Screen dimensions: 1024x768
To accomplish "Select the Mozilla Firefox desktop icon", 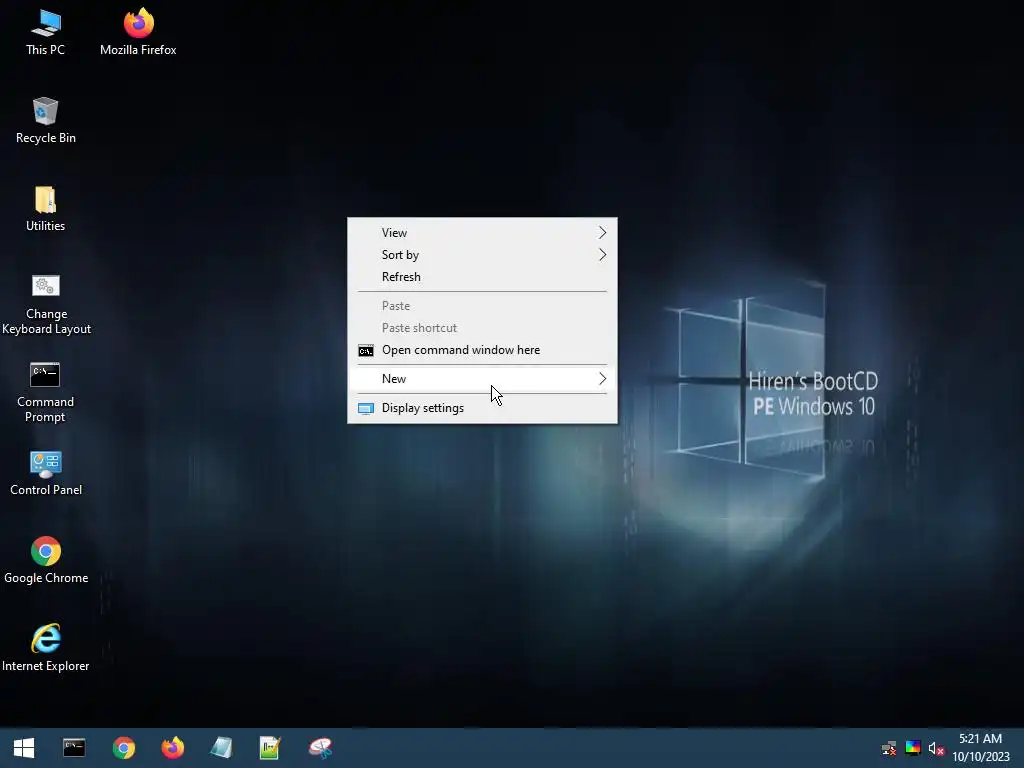I will [138, 32].
